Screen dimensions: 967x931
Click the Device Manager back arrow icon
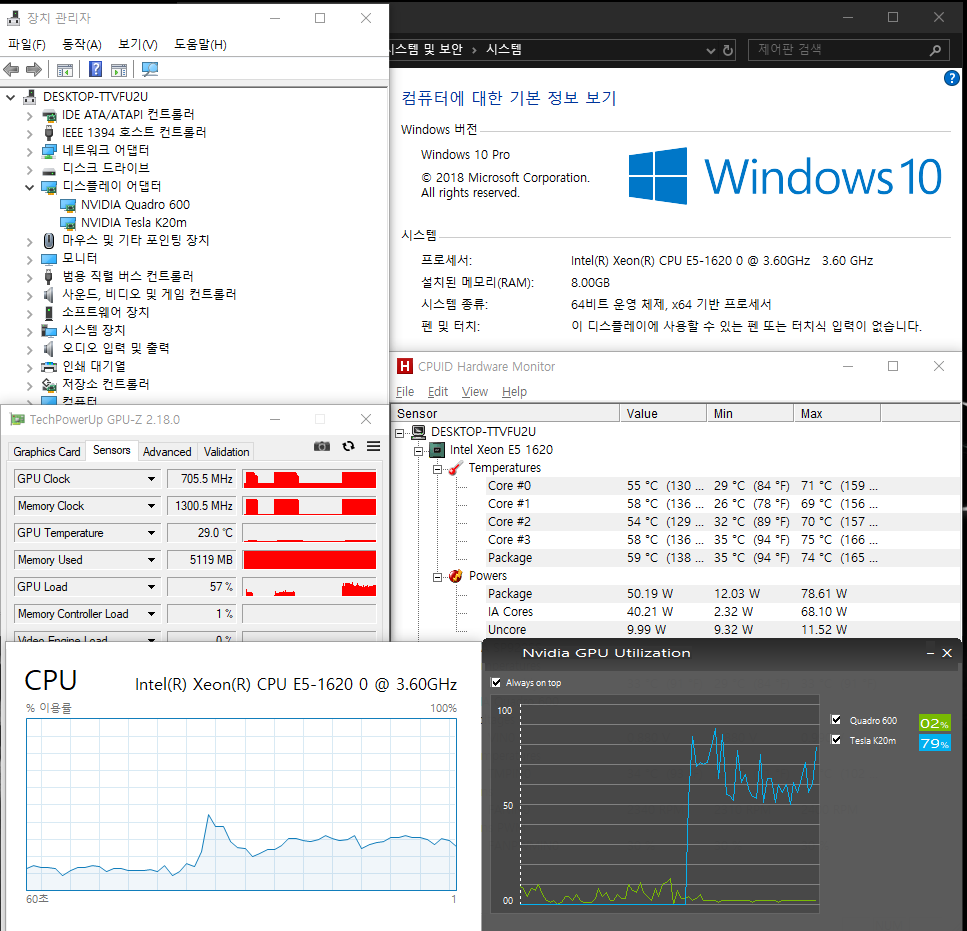(11, 70)
